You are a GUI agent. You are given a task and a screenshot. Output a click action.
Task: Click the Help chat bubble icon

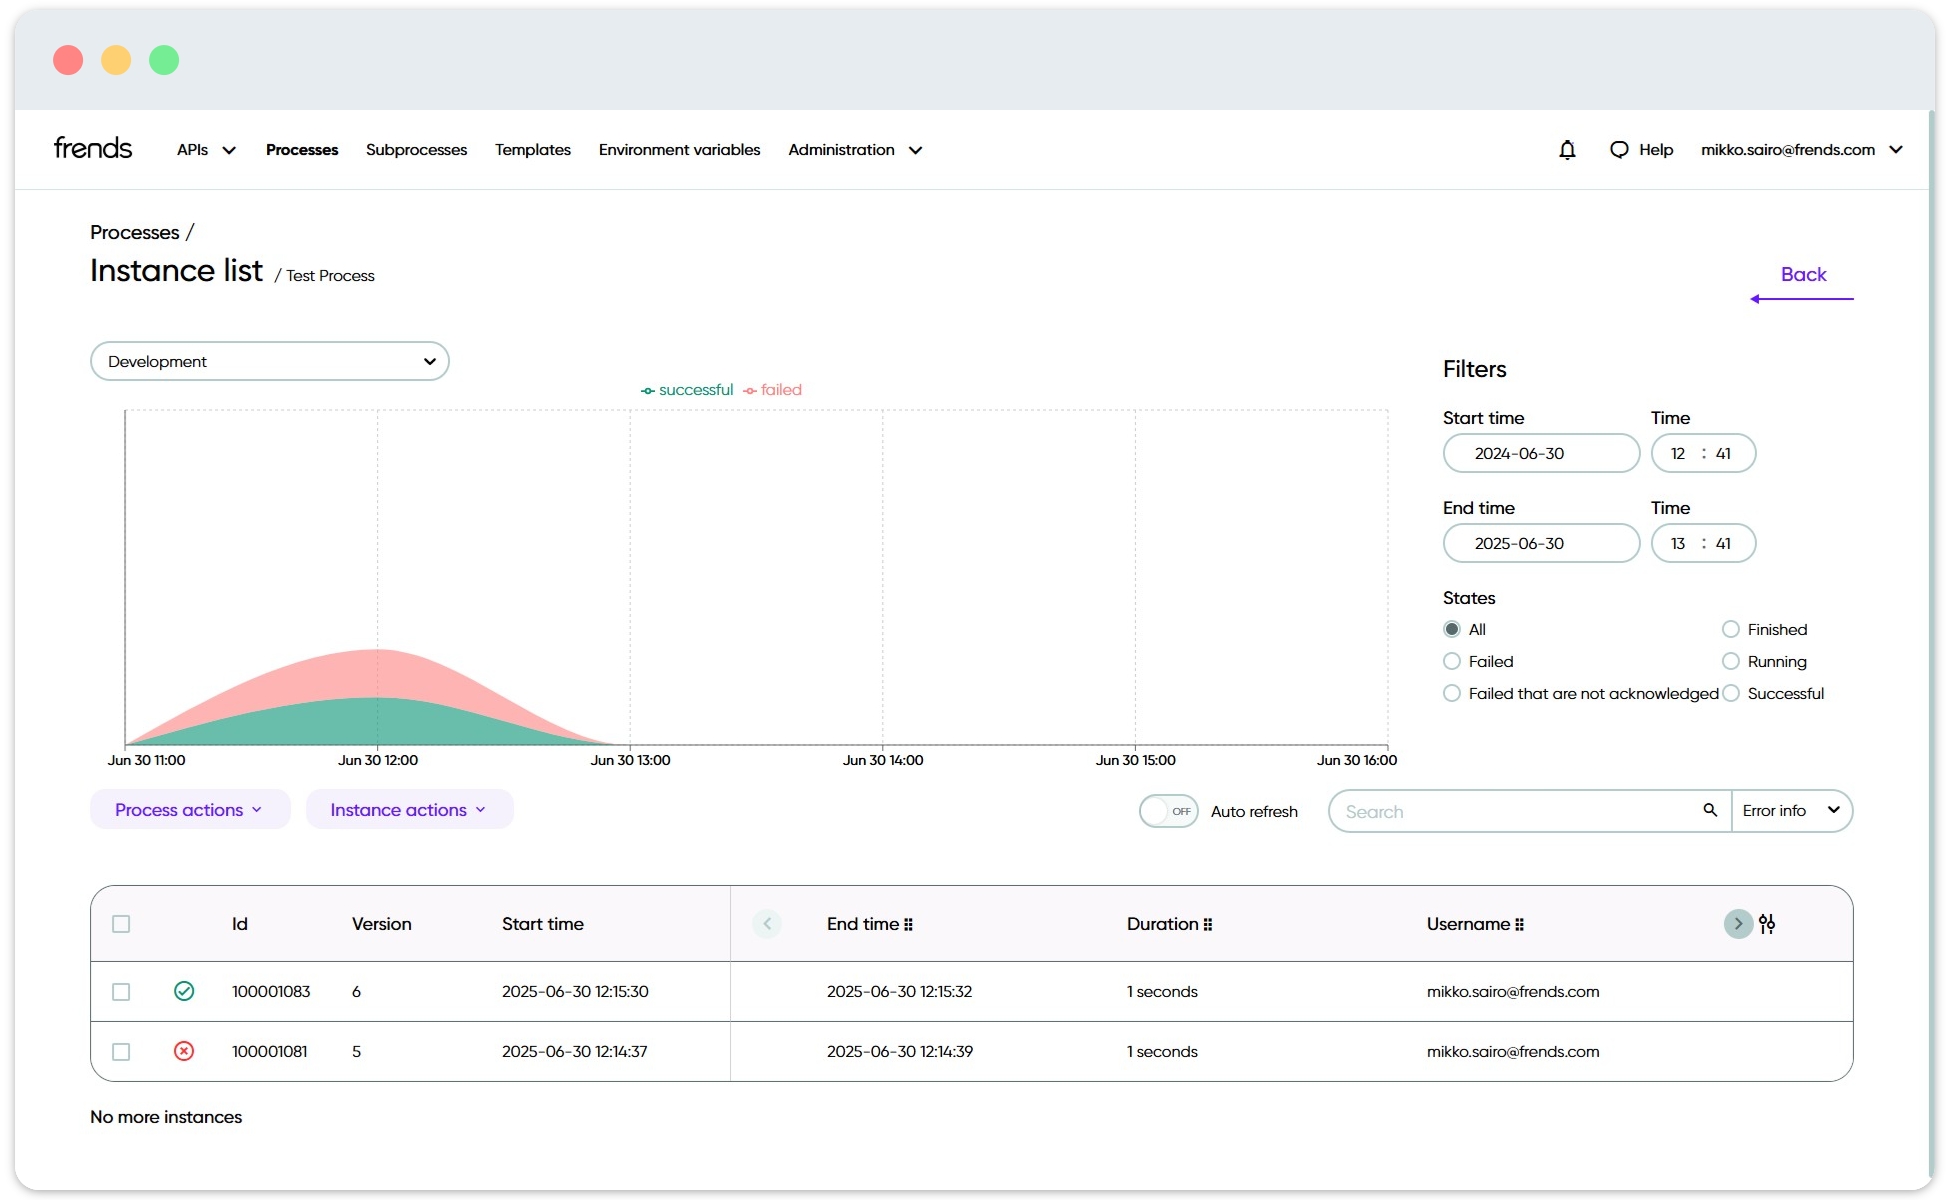click(1619, 150)
